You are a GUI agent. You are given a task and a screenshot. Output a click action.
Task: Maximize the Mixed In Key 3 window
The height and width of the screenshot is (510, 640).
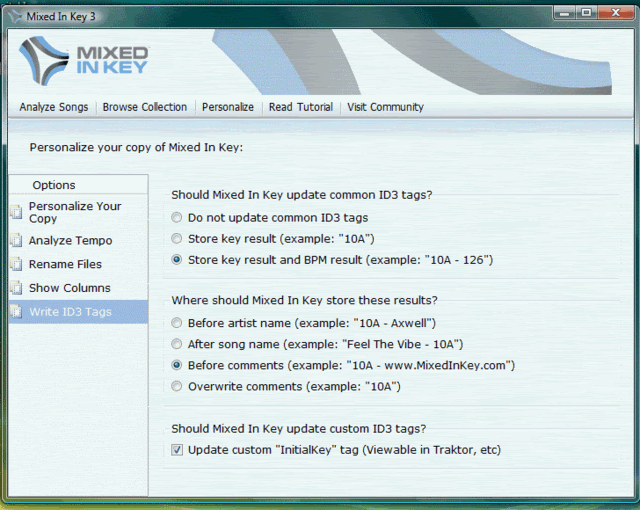587,13
